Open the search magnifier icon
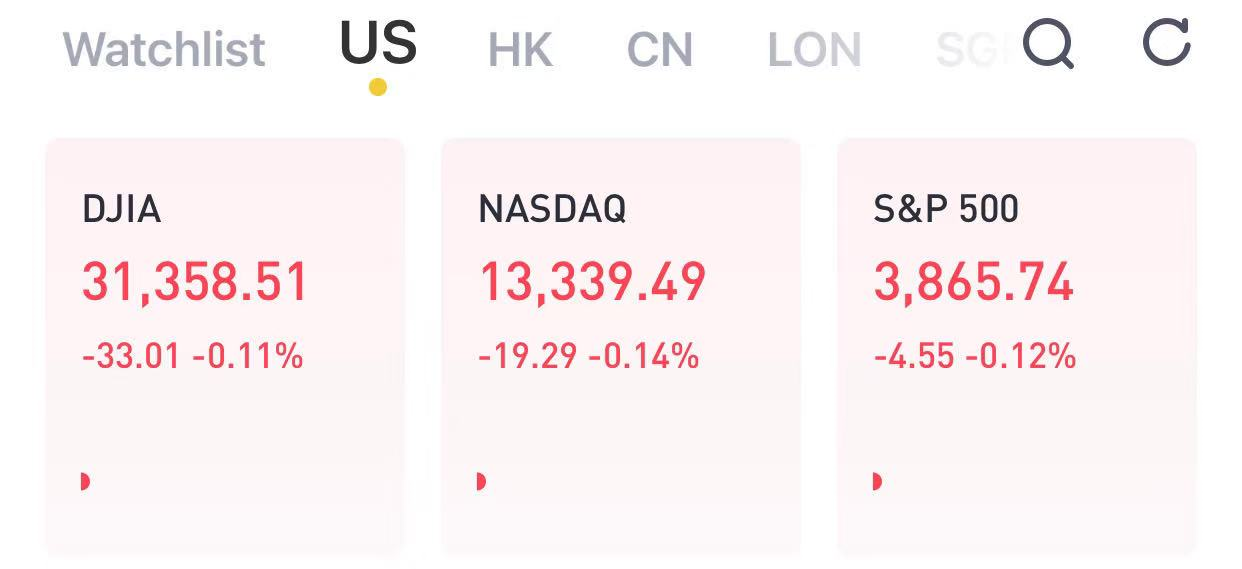This screenshot has width=1242, height=569. [x=1050, y=45]
